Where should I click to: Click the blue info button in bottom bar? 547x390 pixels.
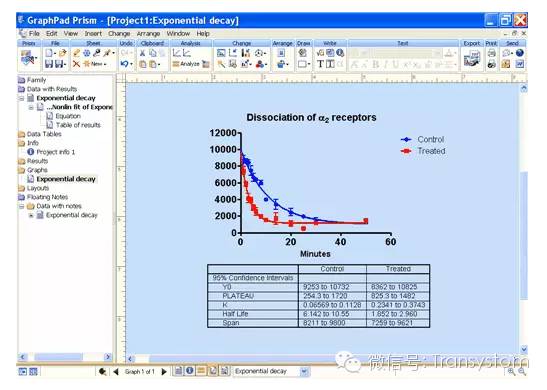pos(189,370)
